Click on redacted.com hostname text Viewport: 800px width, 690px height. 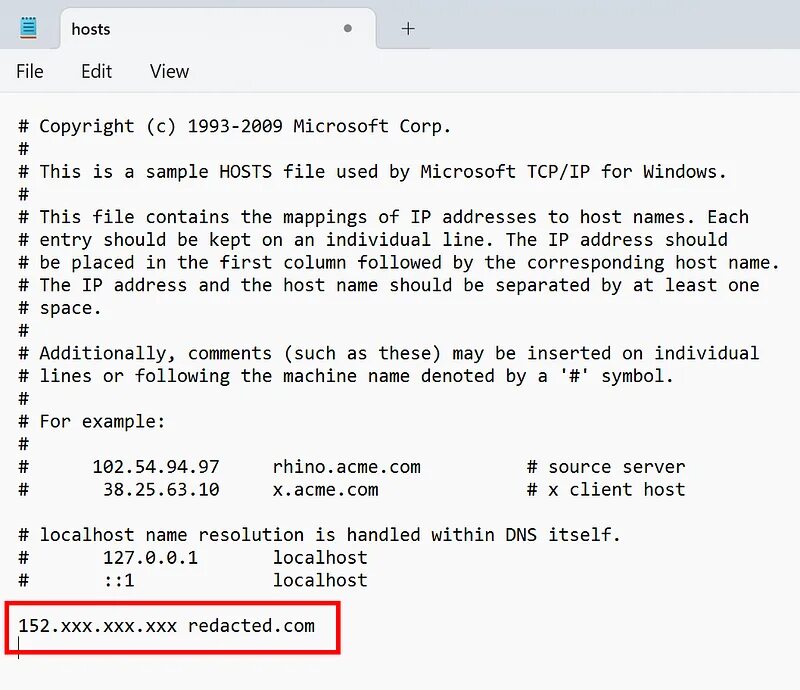251,626
